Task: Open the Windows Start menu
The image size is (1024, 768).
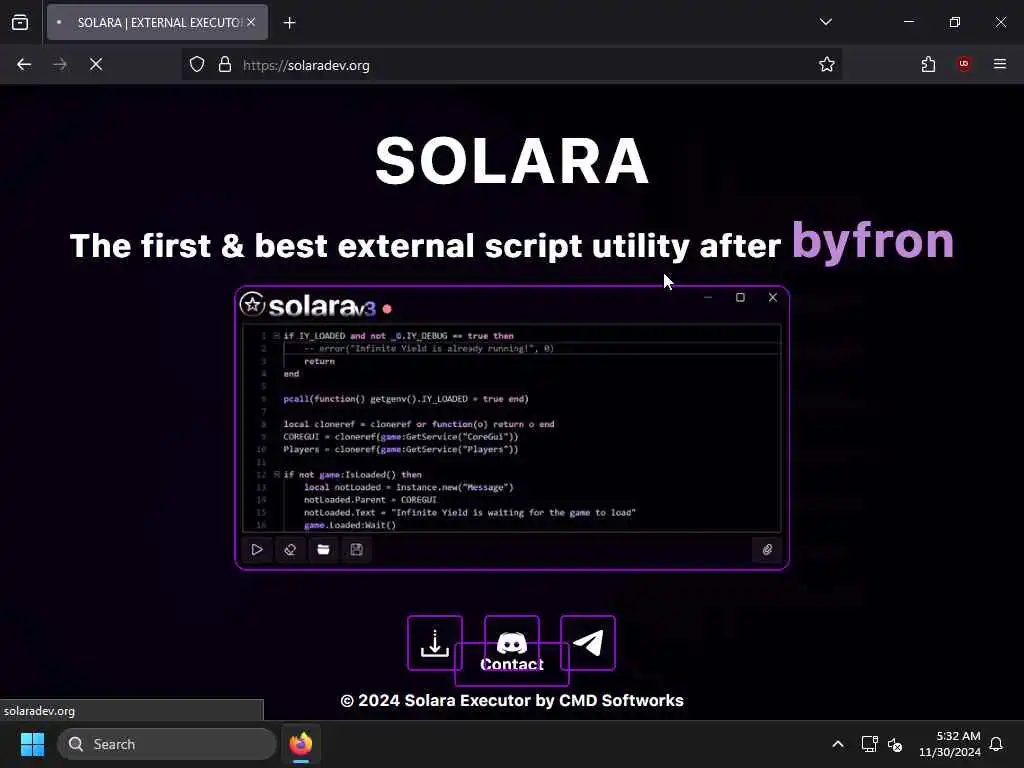Action: (32, 744)
